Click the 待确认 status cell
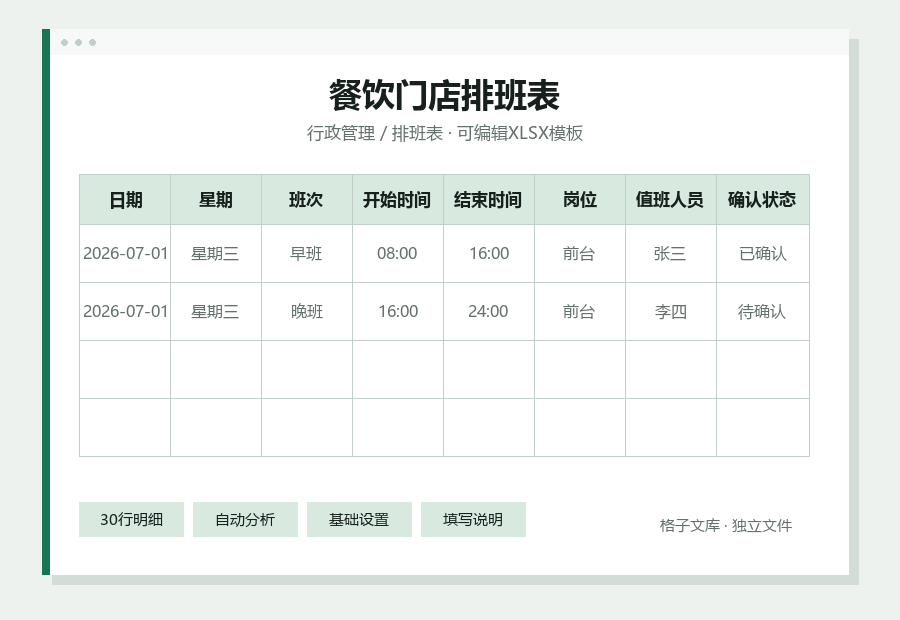The height and width of the screenshot is (620, 900). [x=763, y=311]
